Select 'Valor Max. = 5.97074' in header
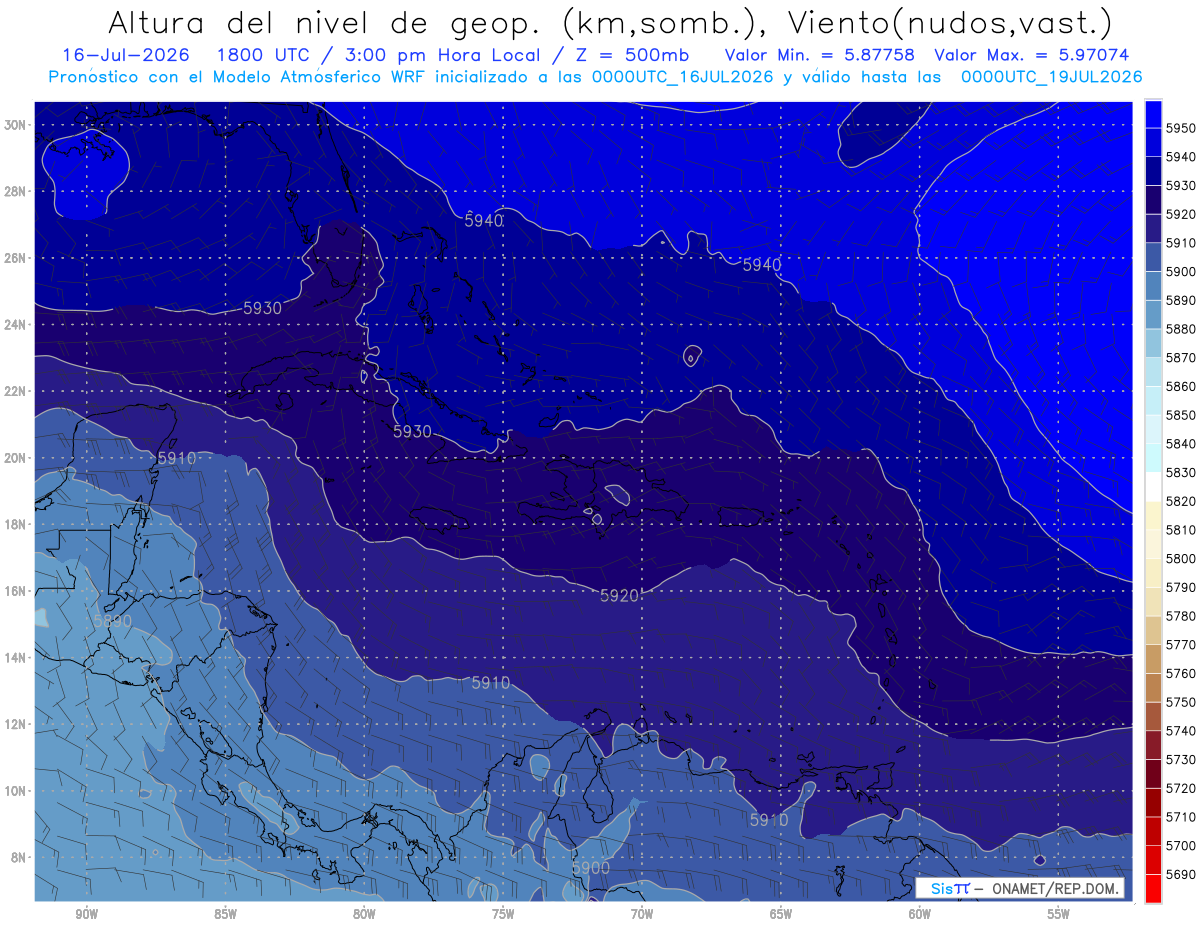 click(x=1031, y=55)
